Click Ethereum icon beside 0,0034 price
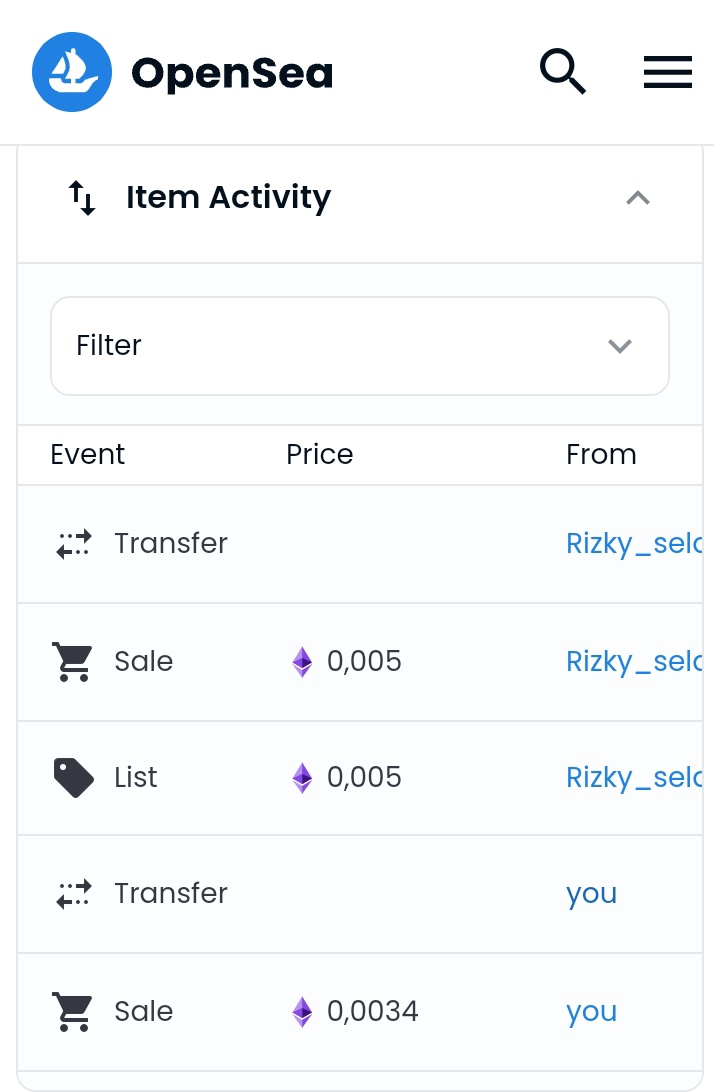 [302, 1011]
